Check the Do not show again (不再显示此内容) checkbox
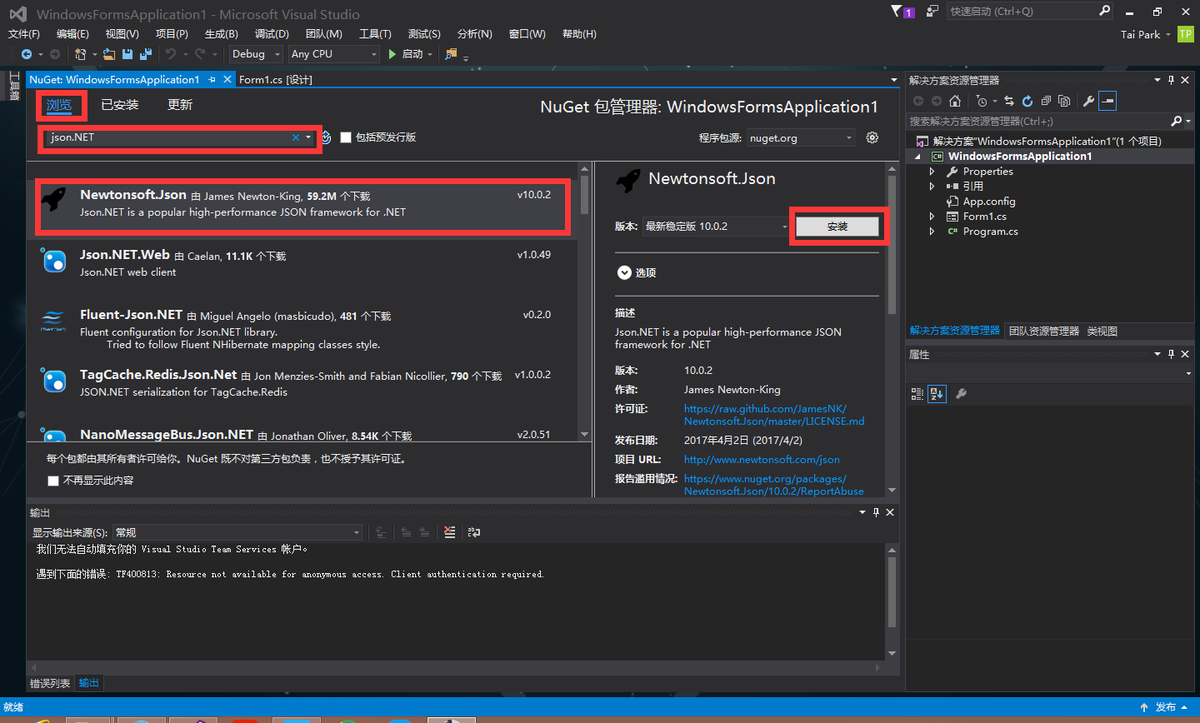The image size is (1200, 723). point(53,480)
